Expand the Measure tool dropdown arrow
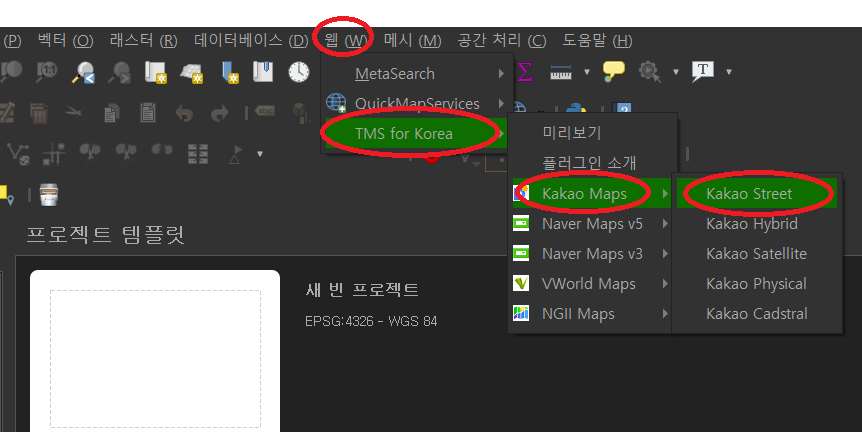This screenshot has width=862, height=432. pos(587,72)
